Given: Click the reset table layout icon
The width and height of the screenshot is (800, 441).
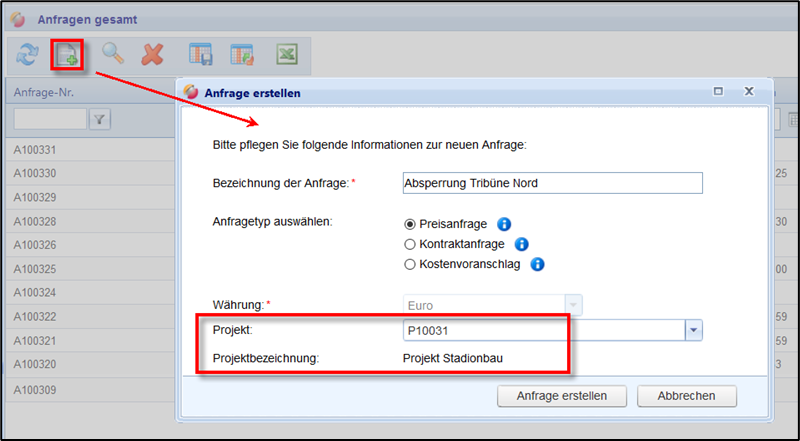Looking at the screenshot, I should [x=242, y=56].
